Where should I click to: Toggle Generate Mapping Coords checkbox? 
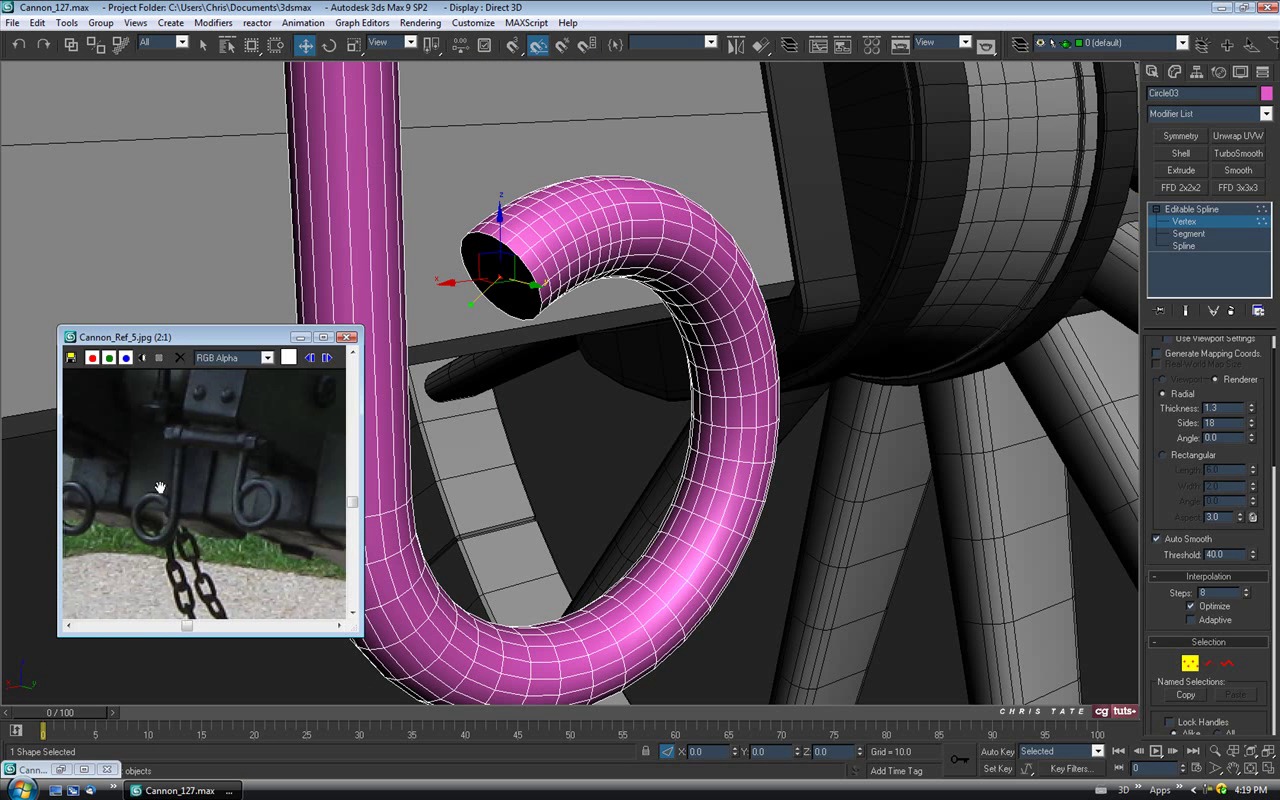point(1157,354)
